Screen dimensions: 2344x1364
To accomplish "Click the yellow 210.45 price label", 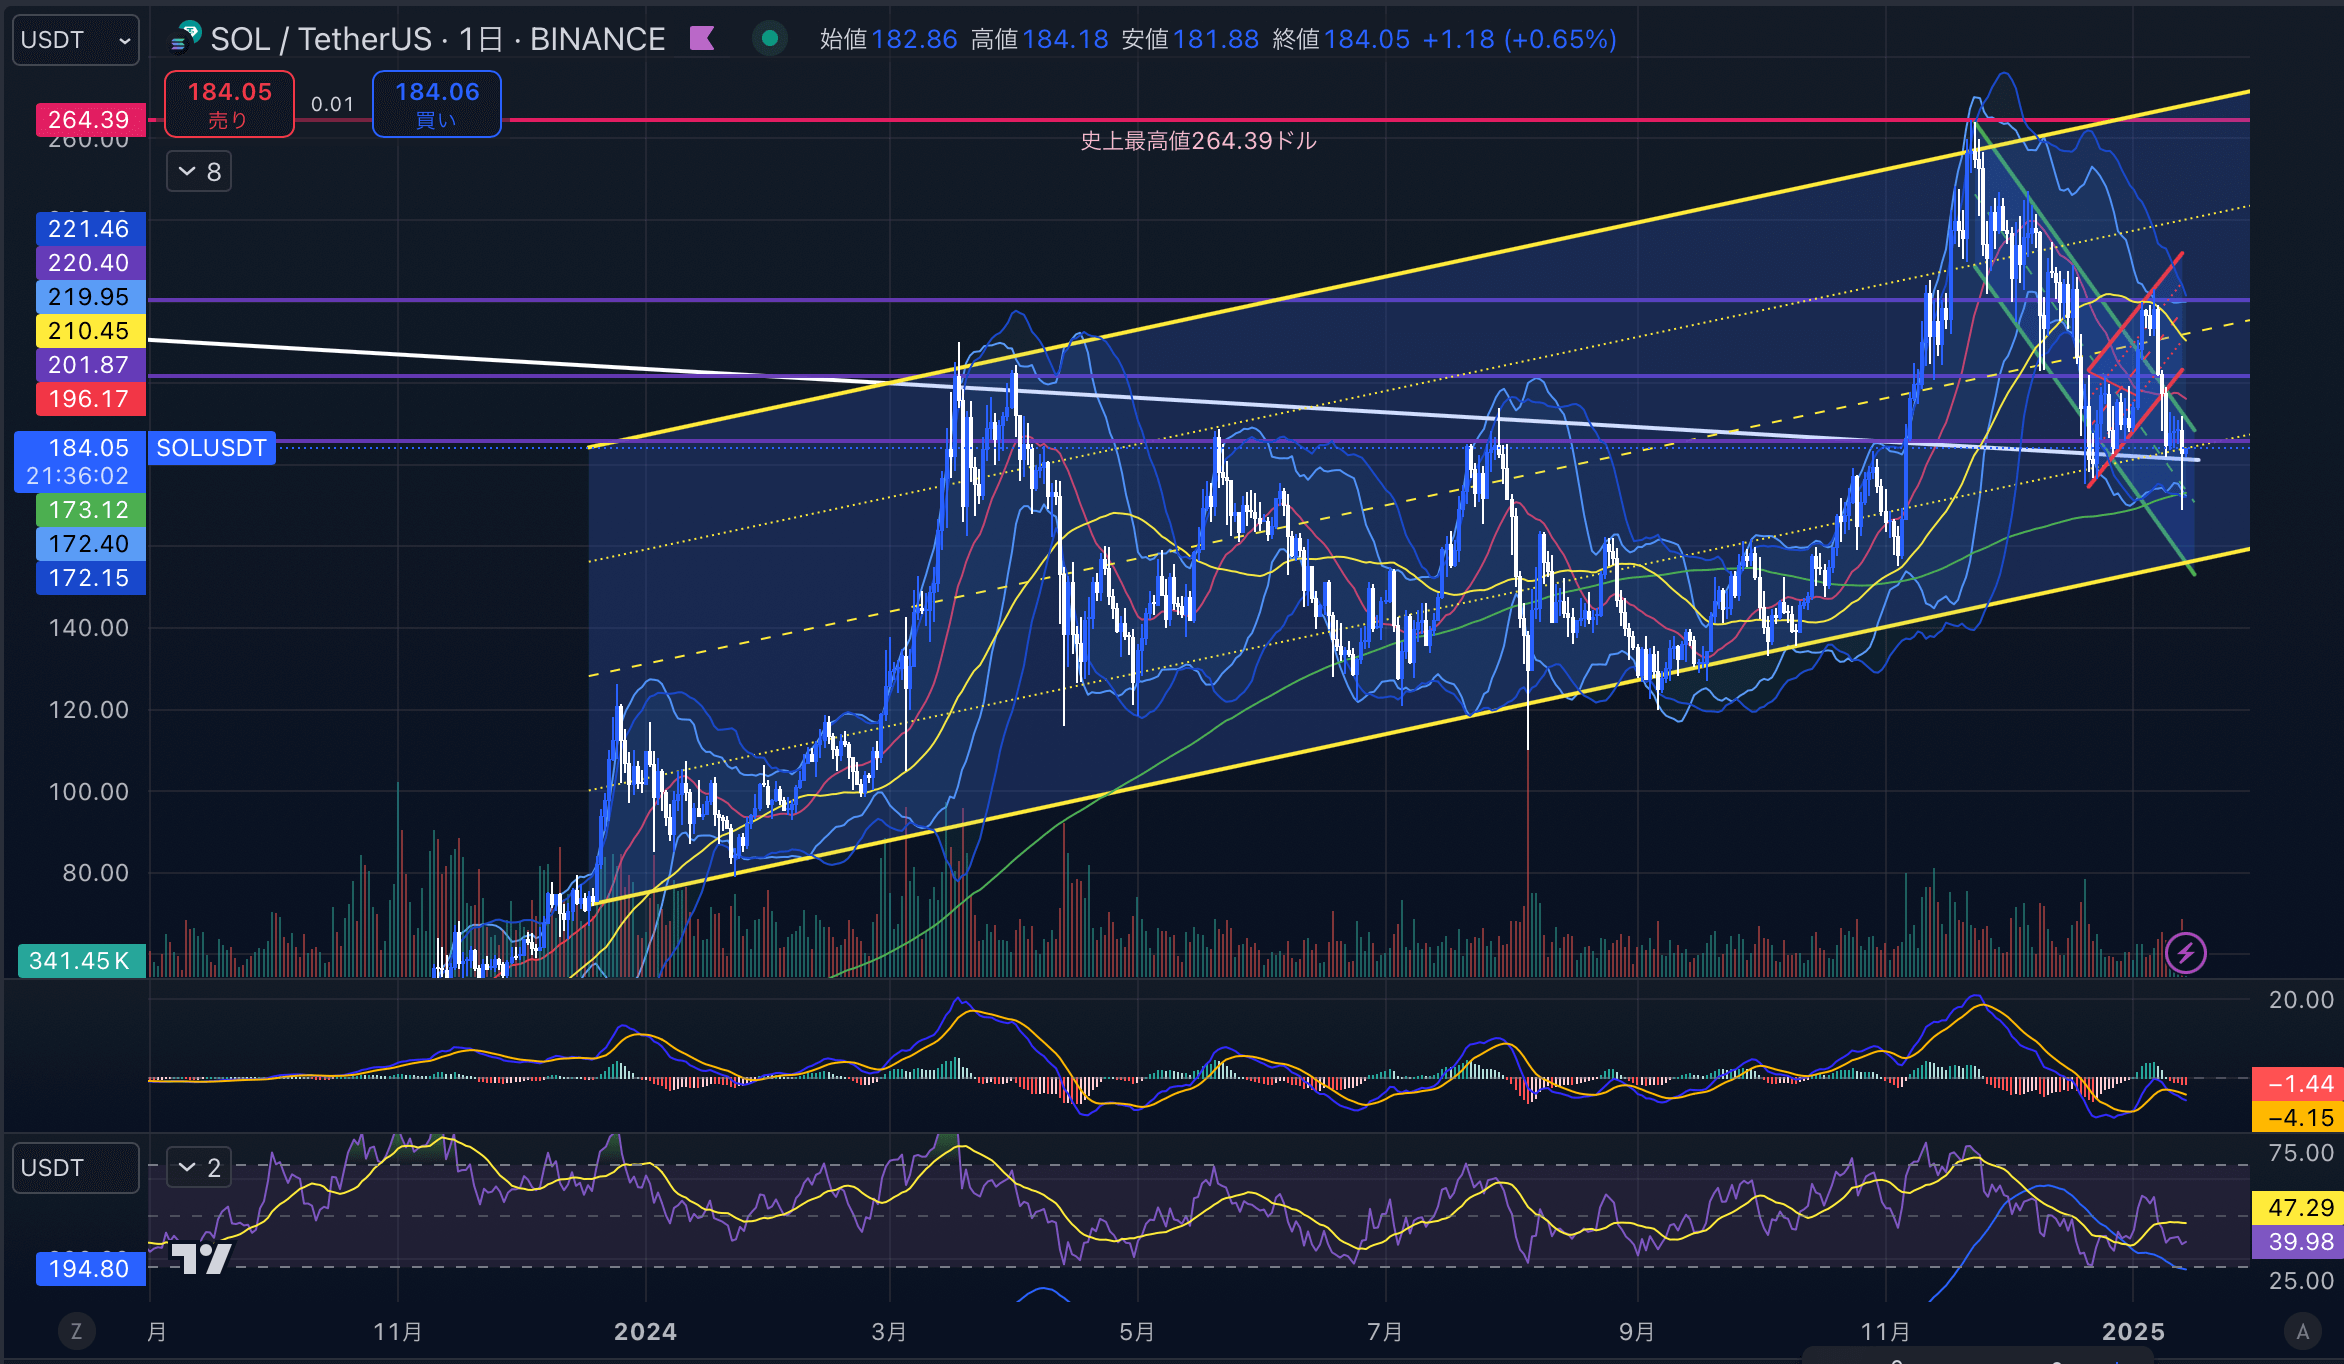I will (x=90, y=331).
